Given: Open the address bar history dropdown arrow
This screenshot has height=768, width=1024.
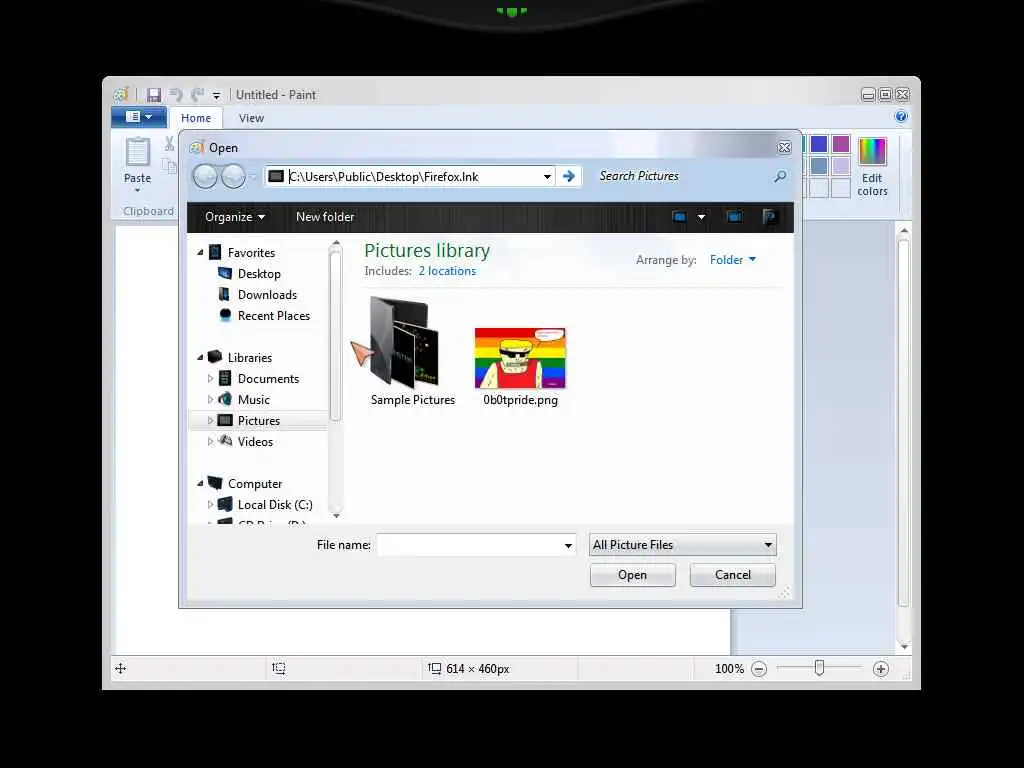Looking at the screenshot, I should (x=547, y=177).
